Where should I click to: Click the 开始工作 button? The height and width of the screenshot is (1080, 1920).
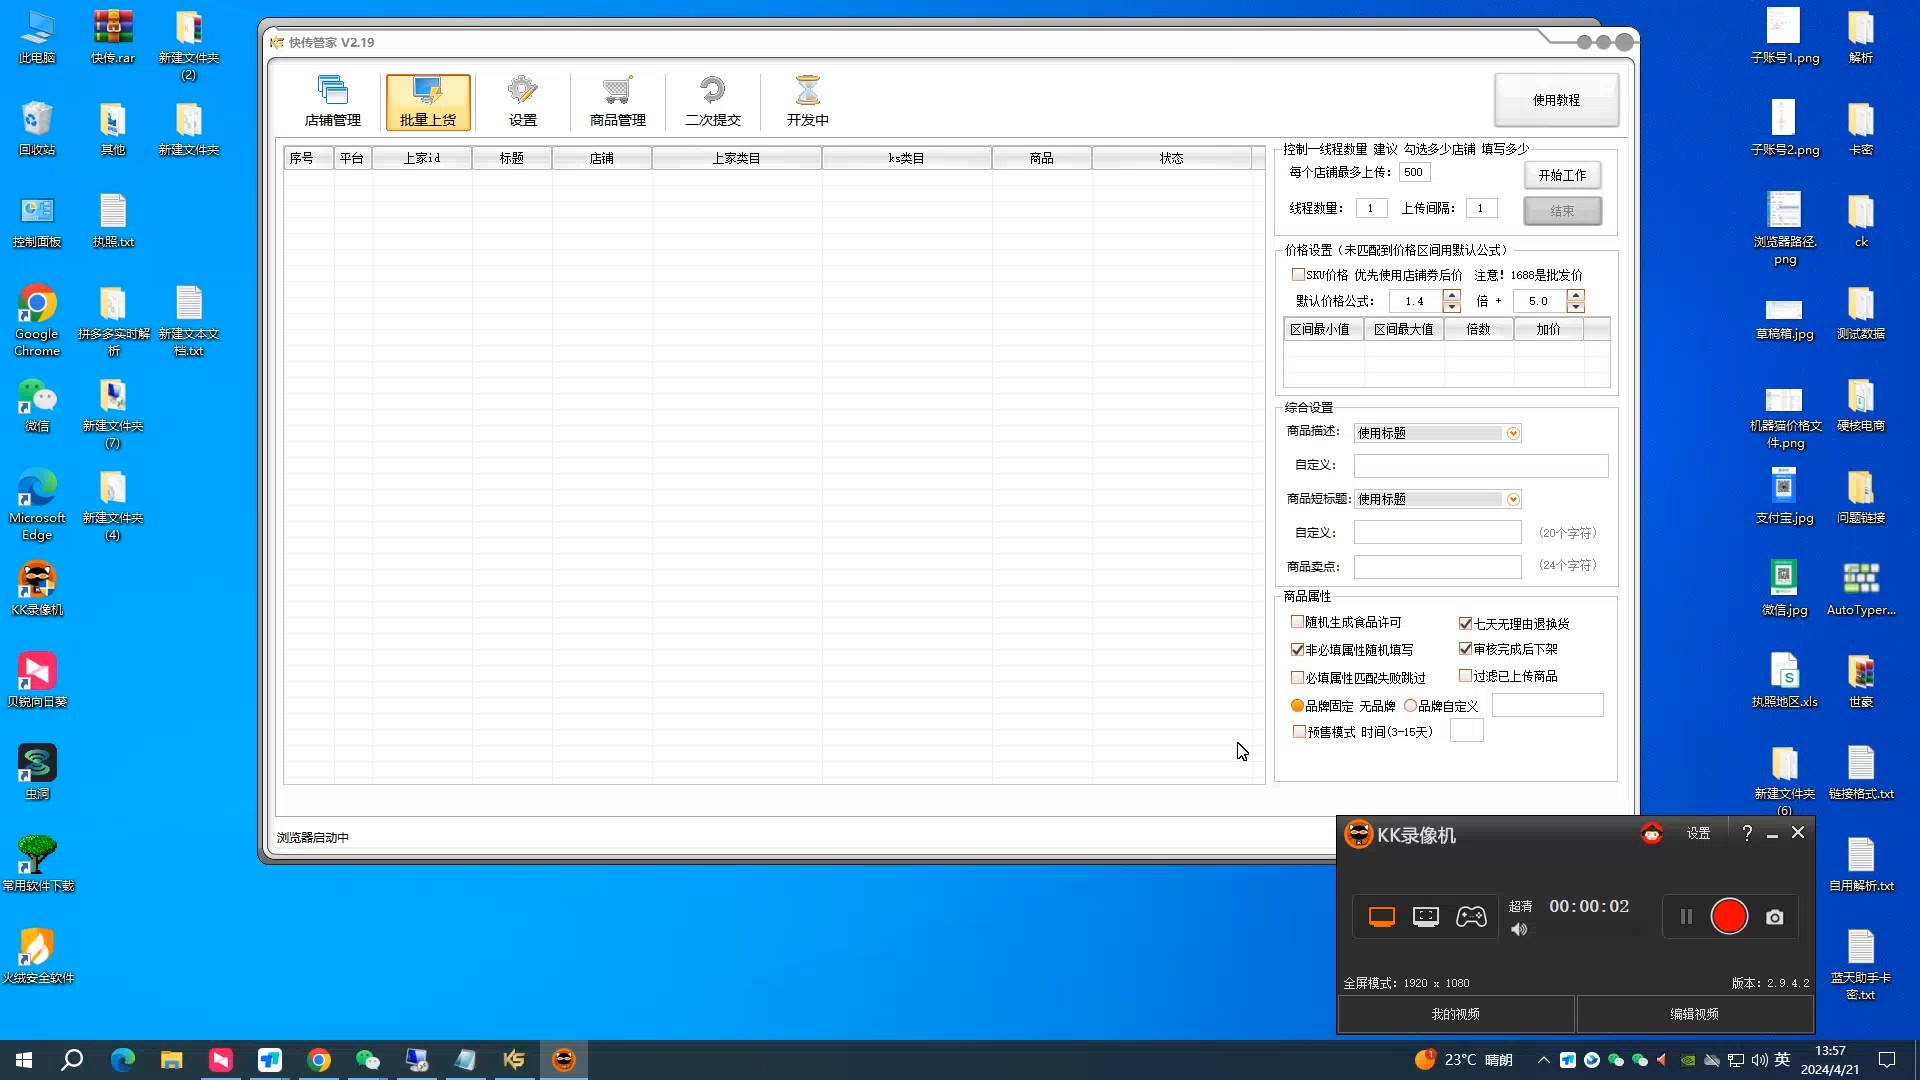(1562, 175)
